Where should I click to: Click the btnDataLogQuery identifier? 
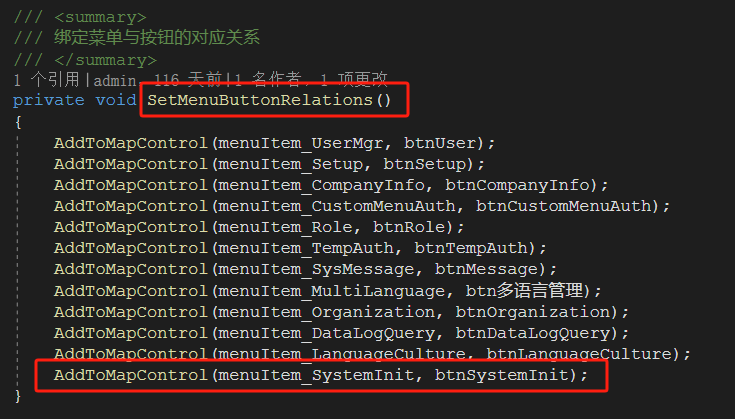coord(533,333)
